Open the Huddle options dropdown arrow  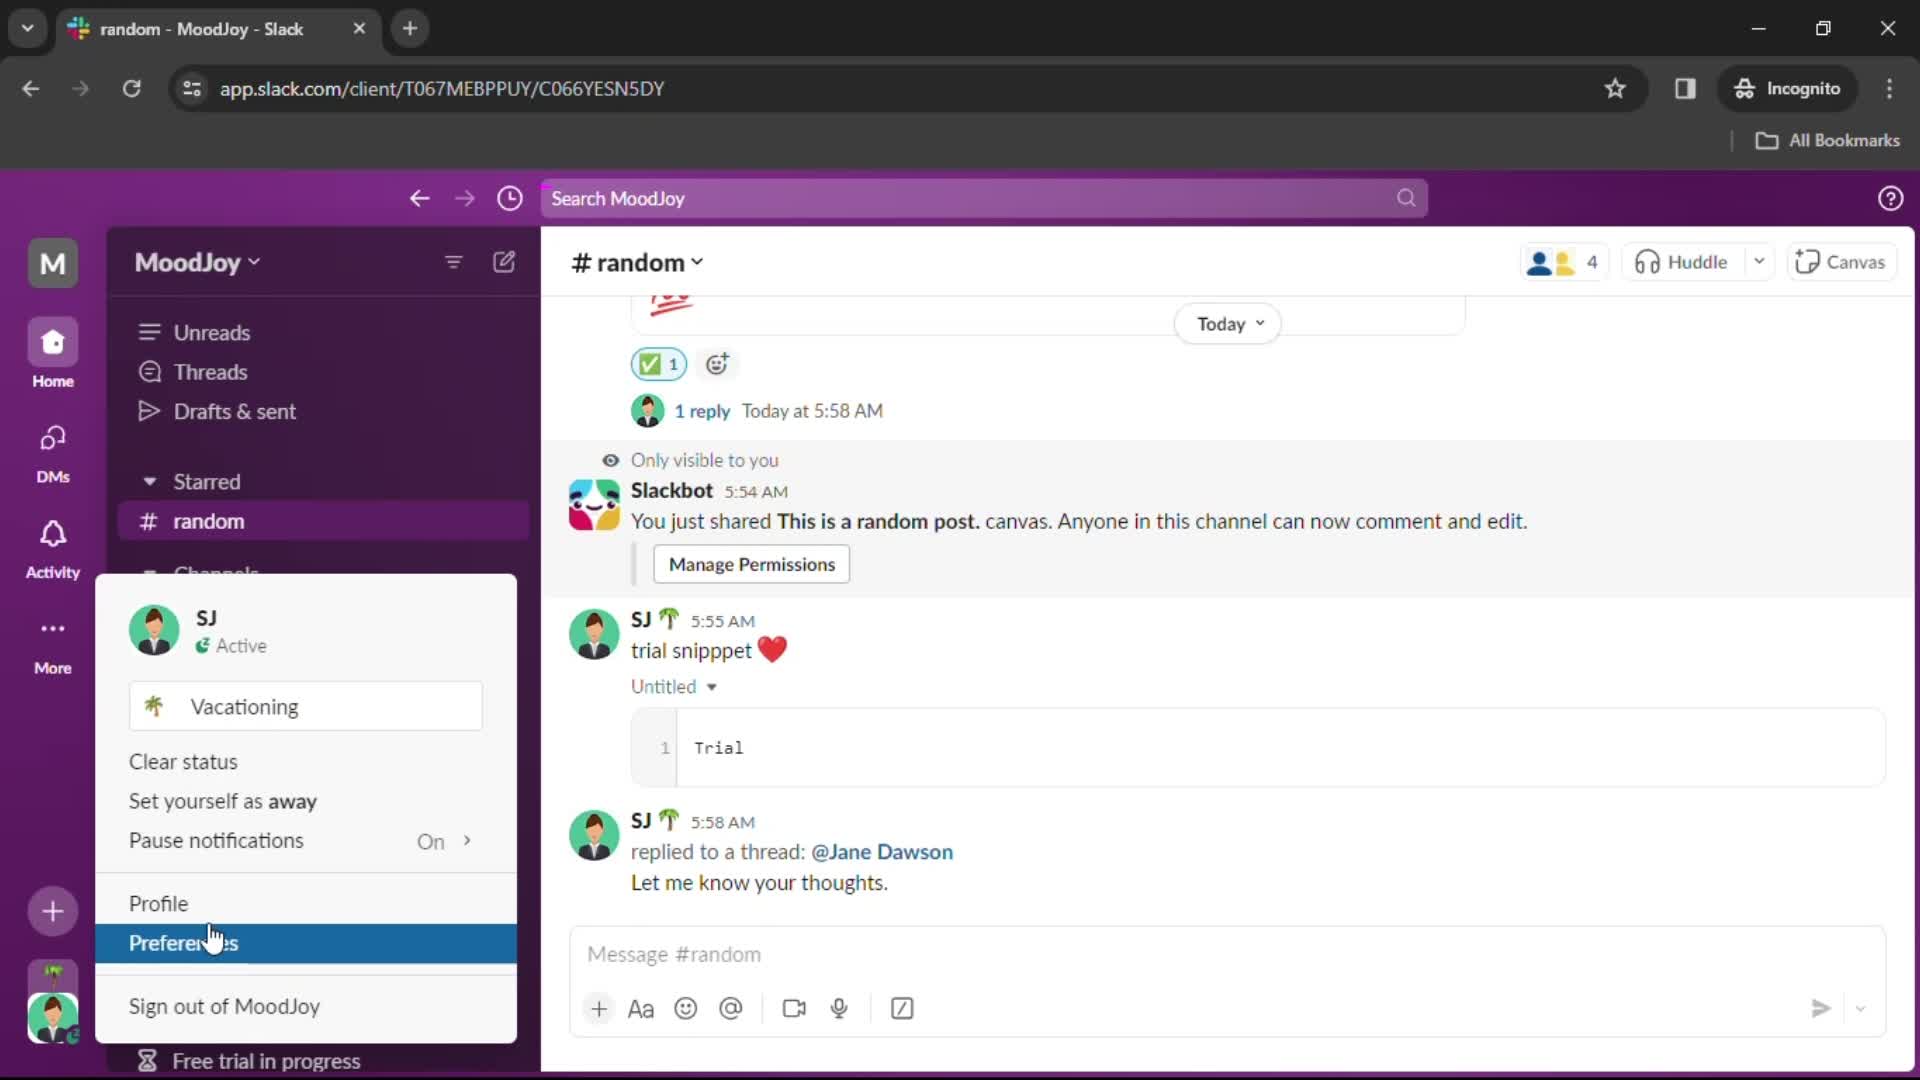pos(1759,262)
